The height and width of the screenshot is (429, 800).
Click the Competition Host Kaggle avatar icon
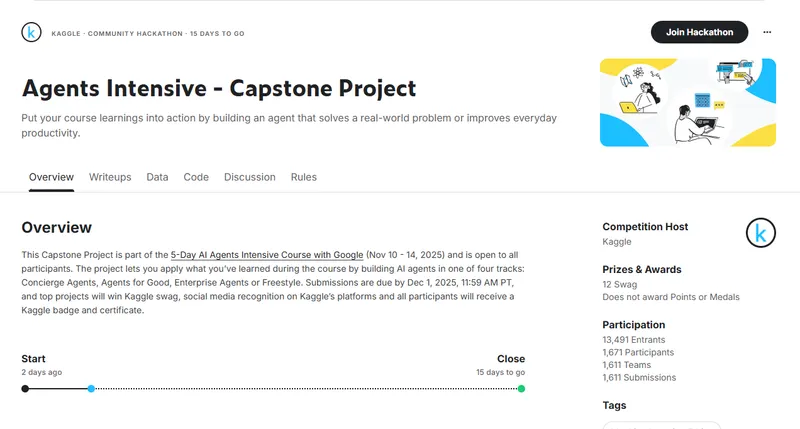[x=761, y=233]
